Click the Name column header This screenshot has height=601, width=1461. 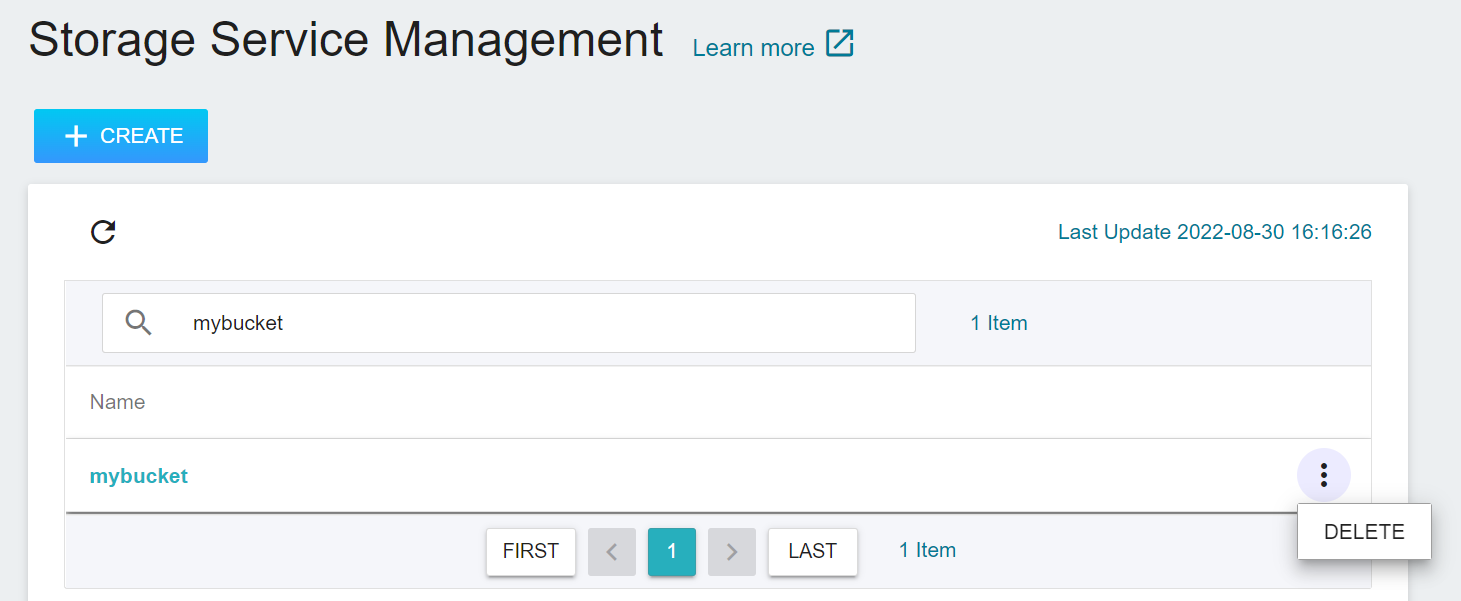click(117, 402)
